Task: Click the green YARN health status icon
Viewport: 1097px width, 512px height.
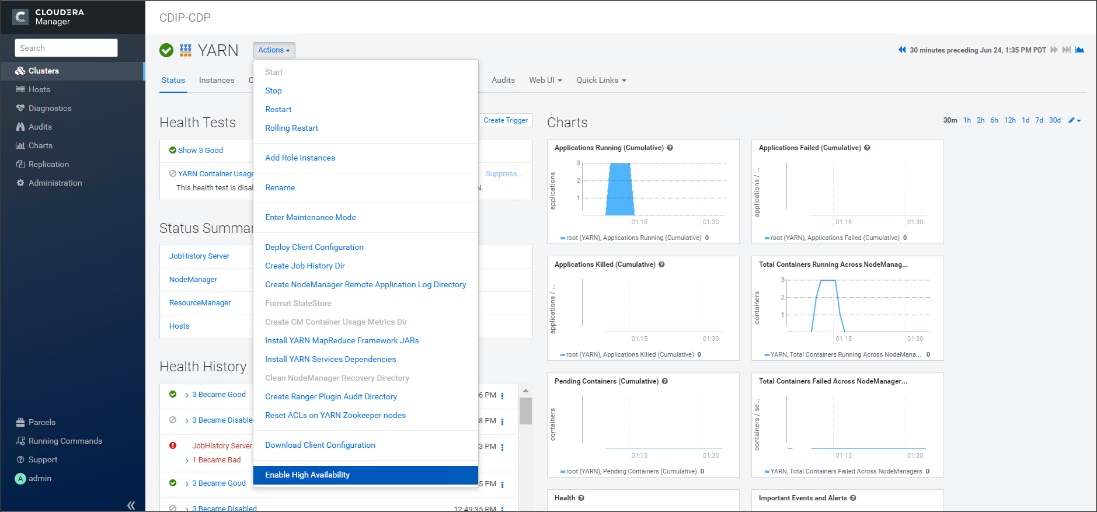Action: click(x=167, y=50)
